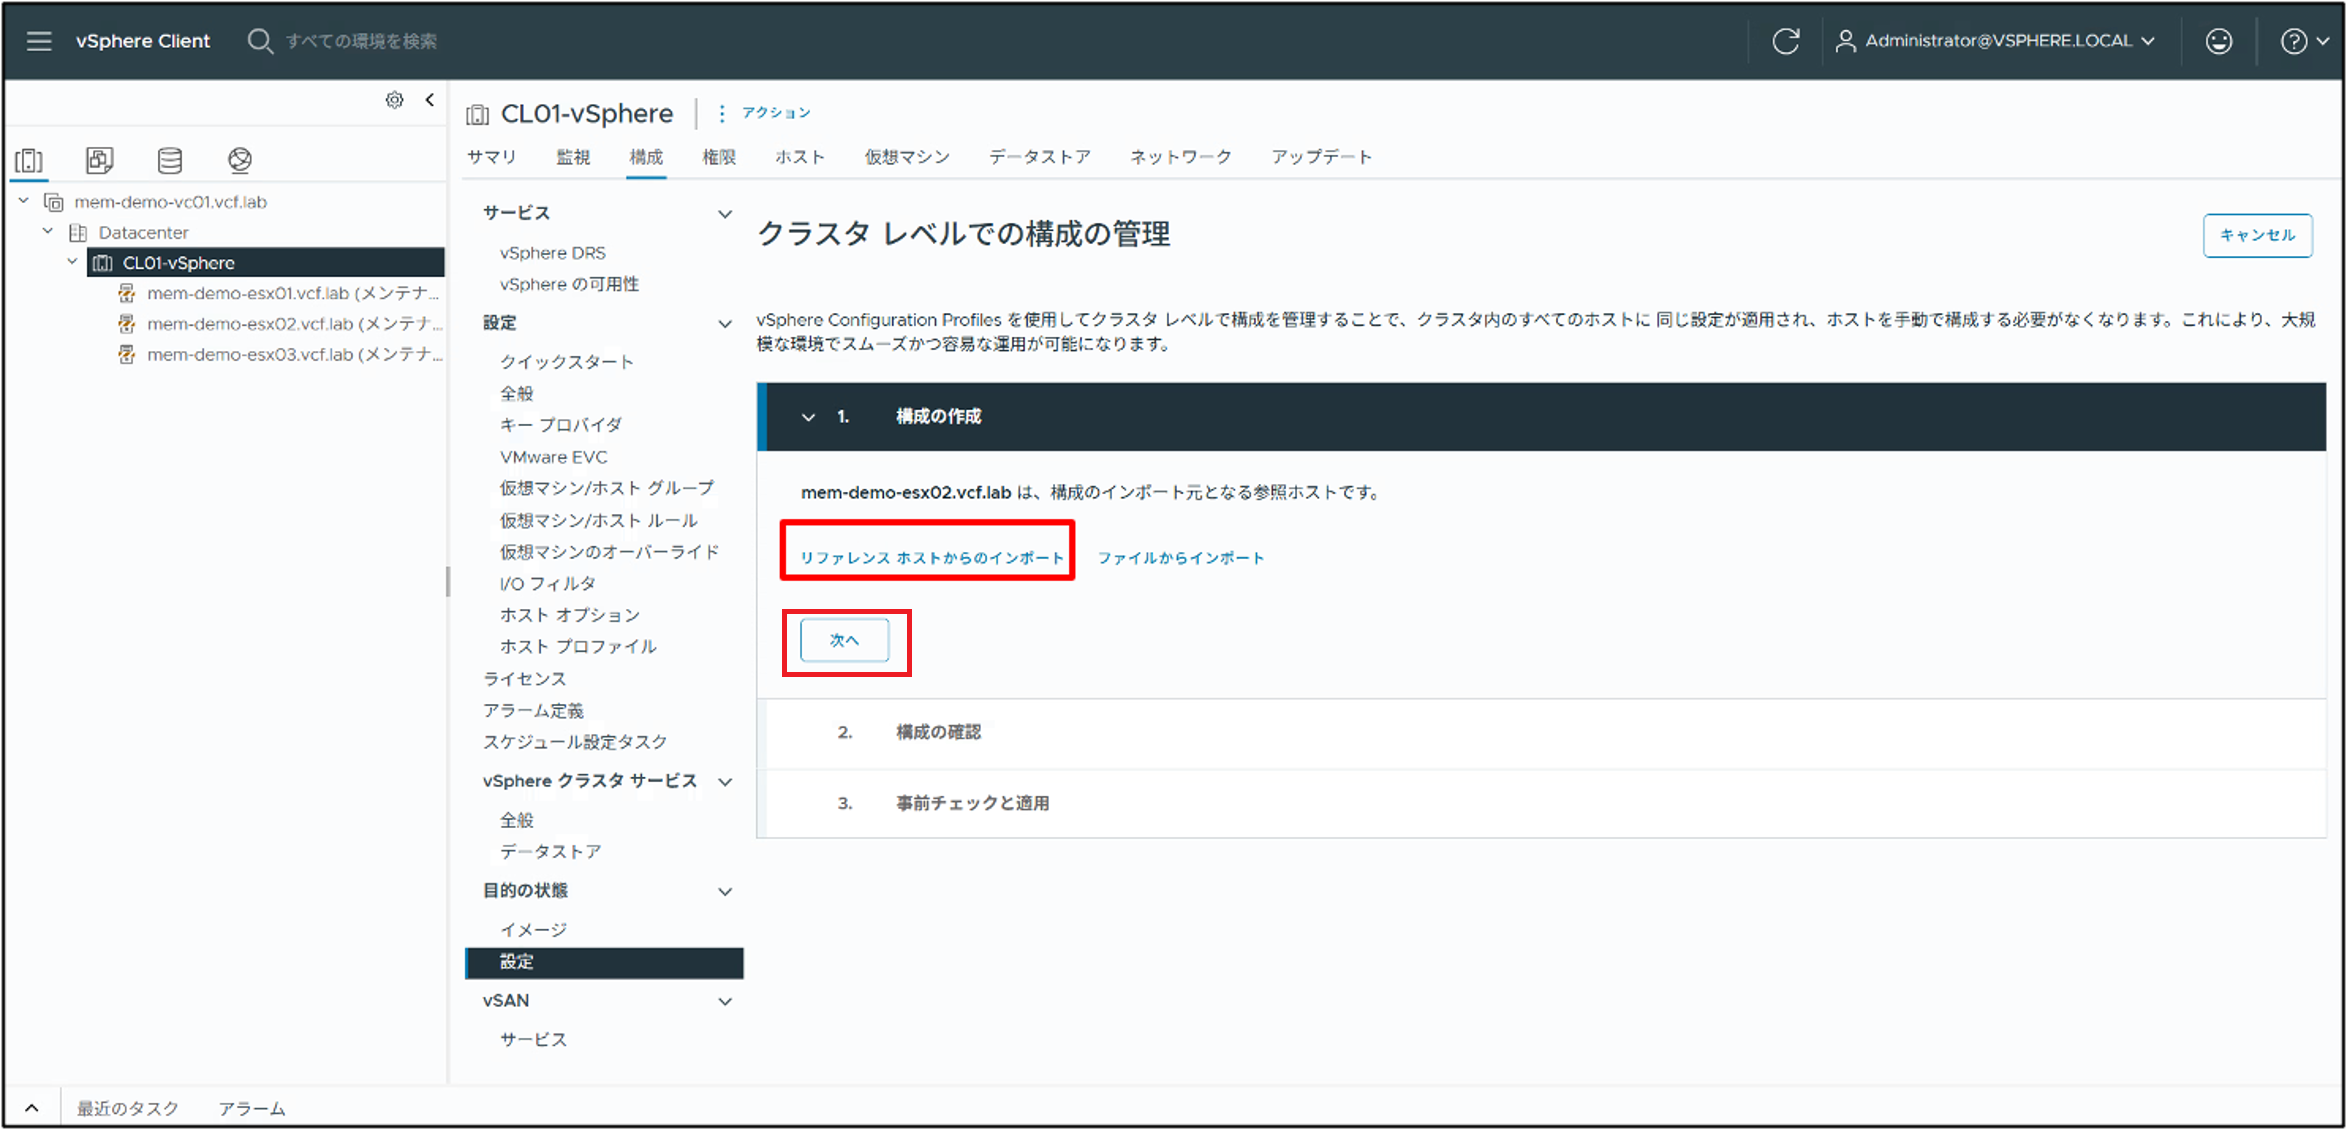Viewport: 2348px width, 1130px height.
Task: Collapse the vSphere クラスタ サービス section
Action: point(726,781)
